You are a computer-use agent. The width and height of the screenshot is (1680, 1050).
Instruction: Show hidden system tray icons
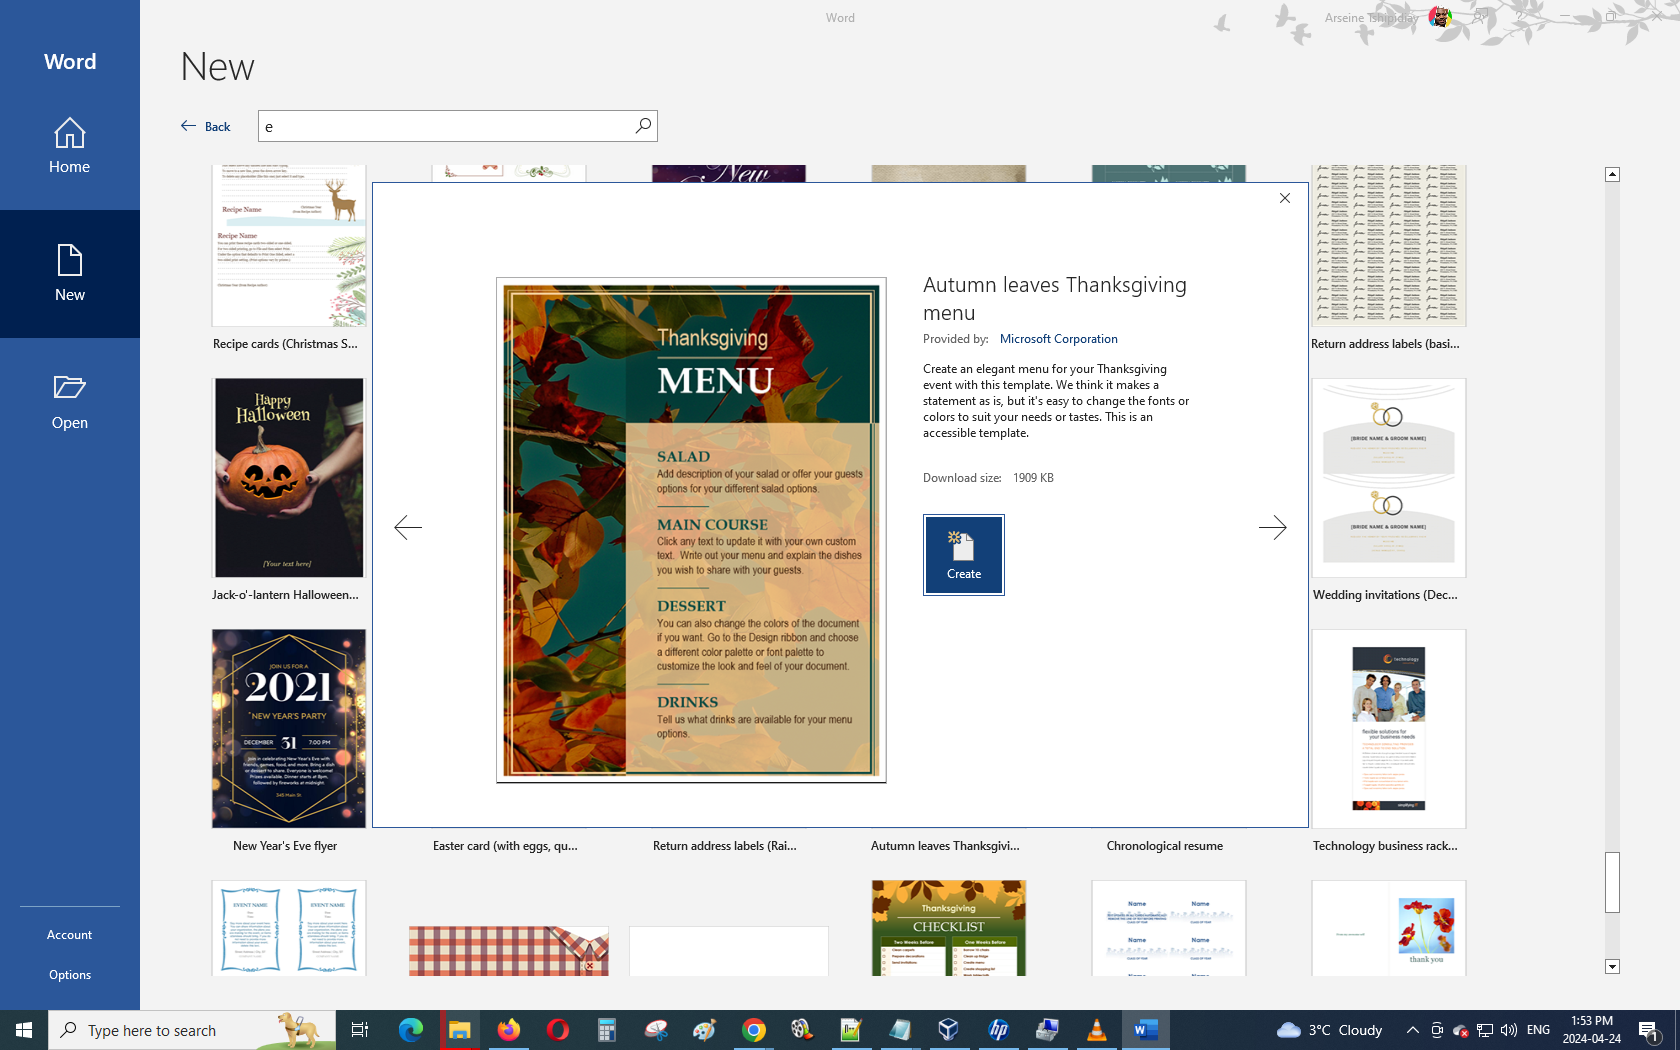click(x=1412, y=1030)
